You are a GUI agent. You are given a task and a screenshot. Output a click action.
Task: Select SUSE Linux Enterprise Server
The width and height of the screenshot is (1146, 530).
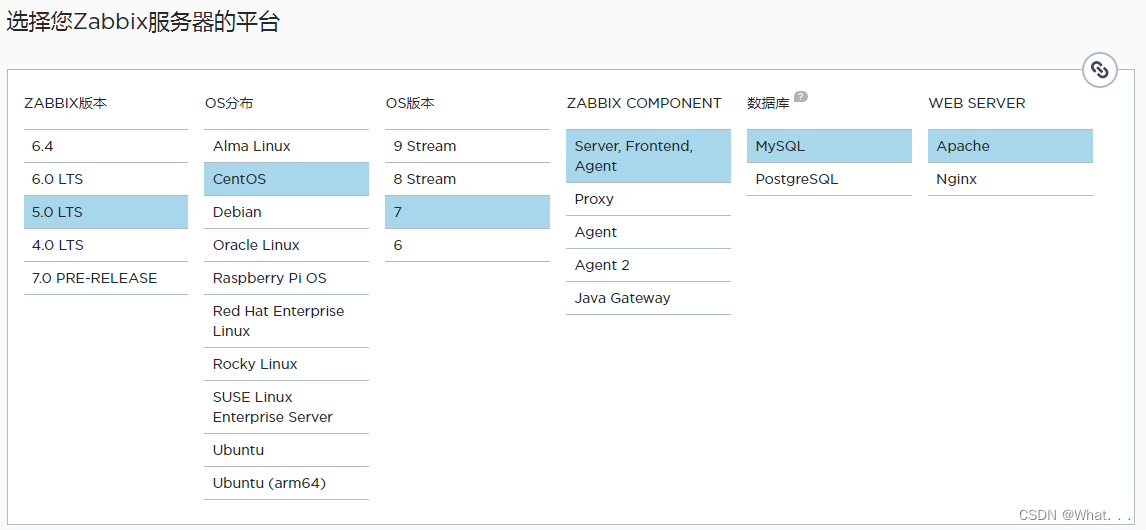click(x=286, y=407)
